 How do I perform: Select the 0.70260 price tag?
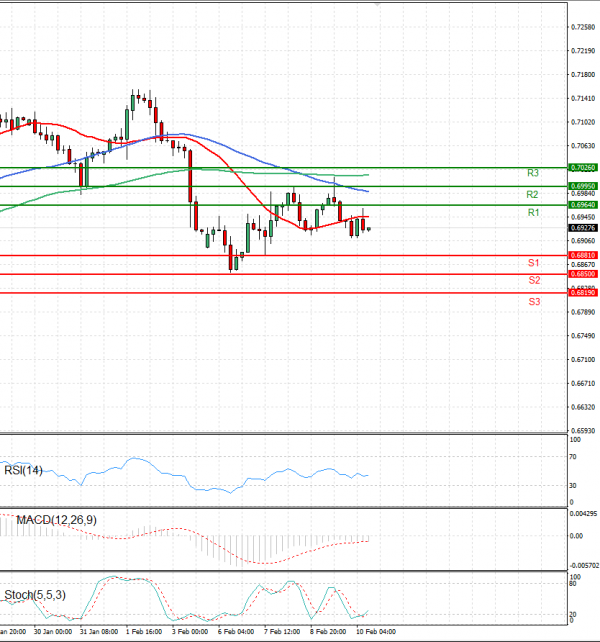pos(583,167)
